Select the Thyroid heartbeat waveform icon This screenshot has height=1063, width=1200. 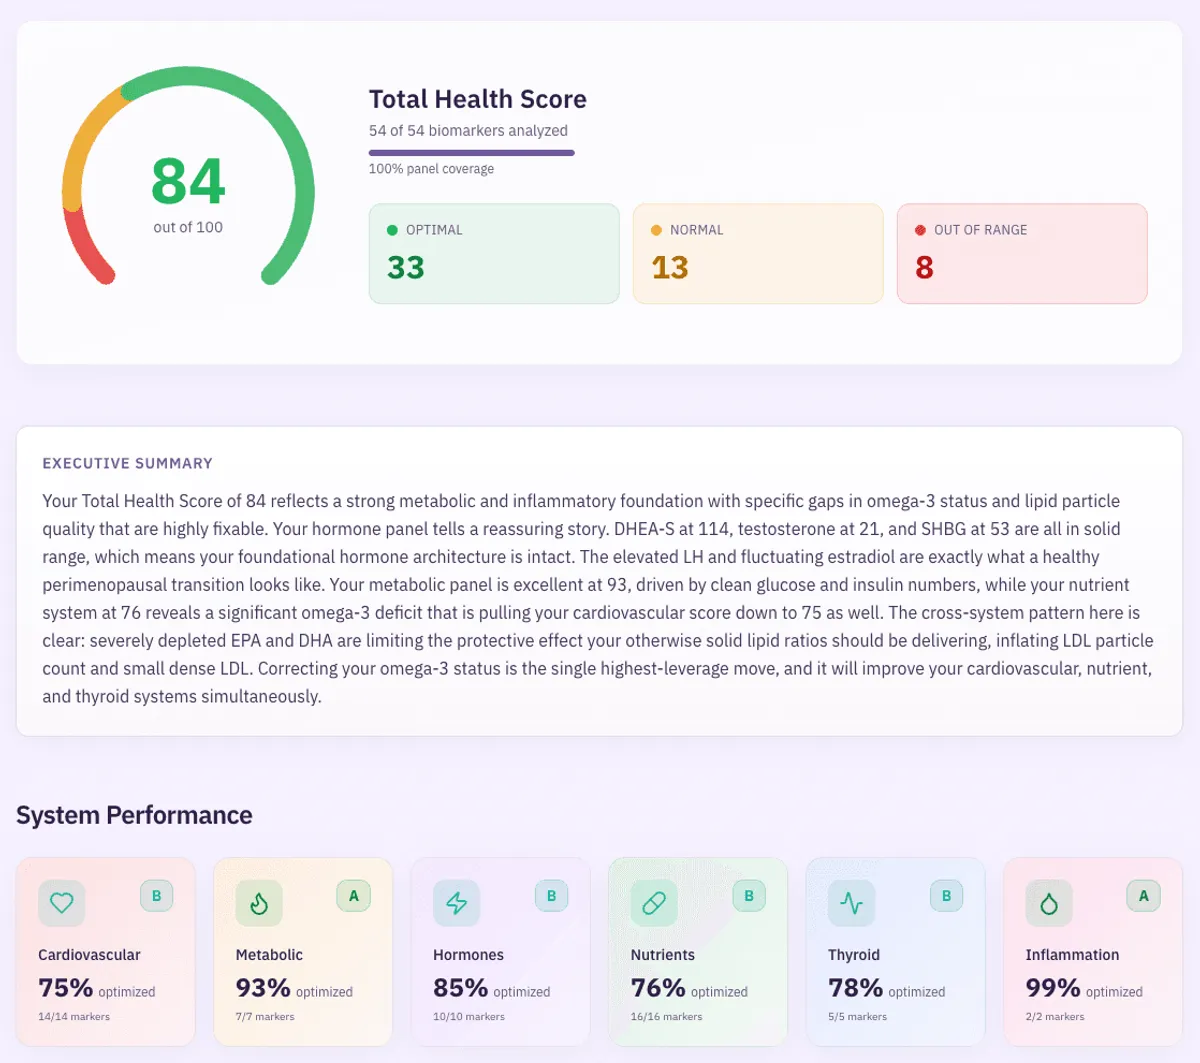pyautogui.click(x=850, y=903)
